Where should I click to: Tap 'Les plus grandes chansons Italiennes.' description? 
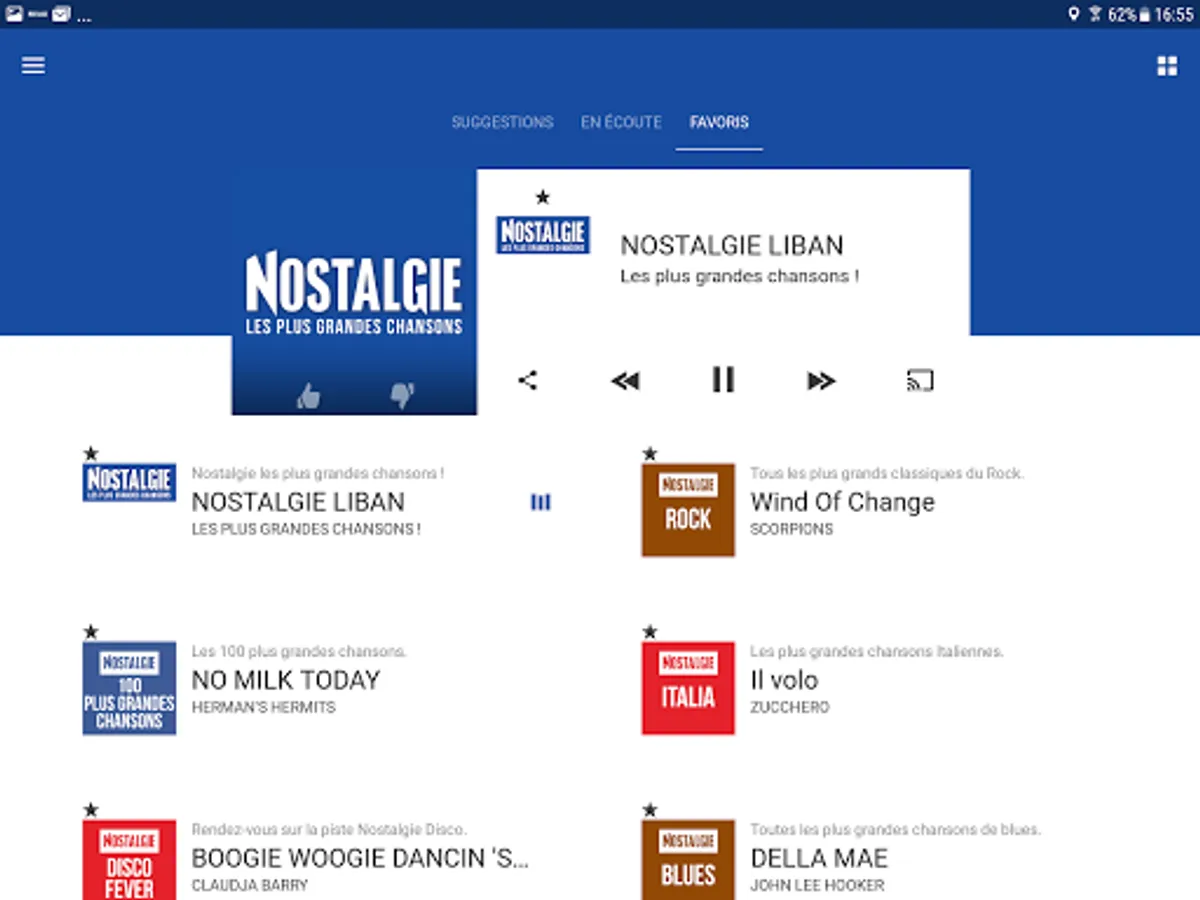point(877,651)
